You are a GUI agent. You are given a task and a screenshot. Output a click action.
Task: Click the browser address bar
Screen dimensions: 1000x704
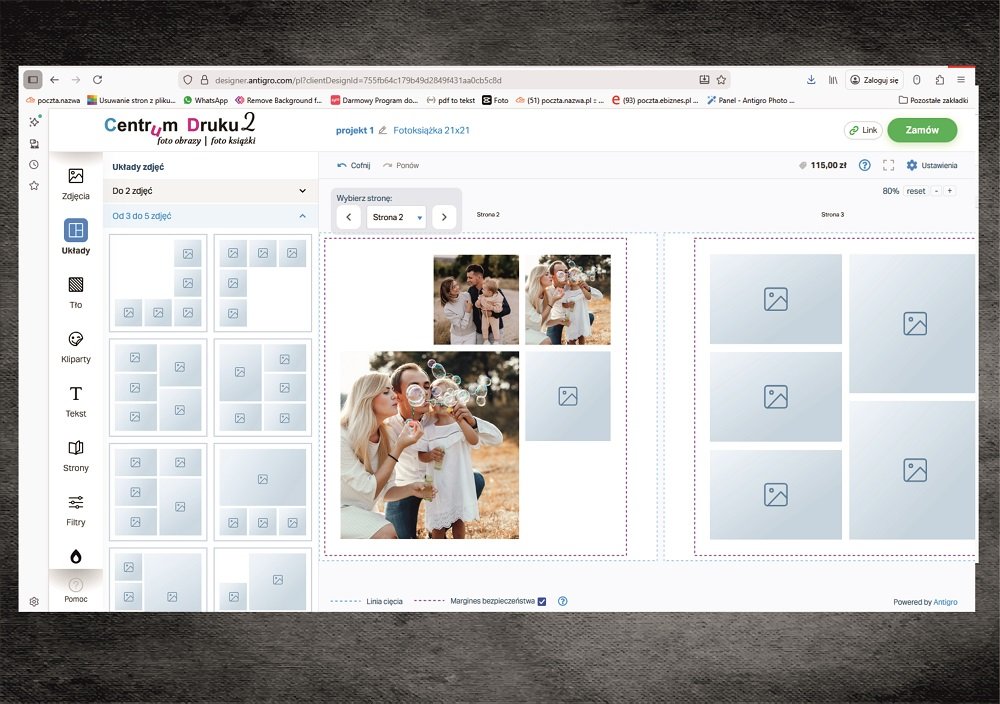coord(440,80)
